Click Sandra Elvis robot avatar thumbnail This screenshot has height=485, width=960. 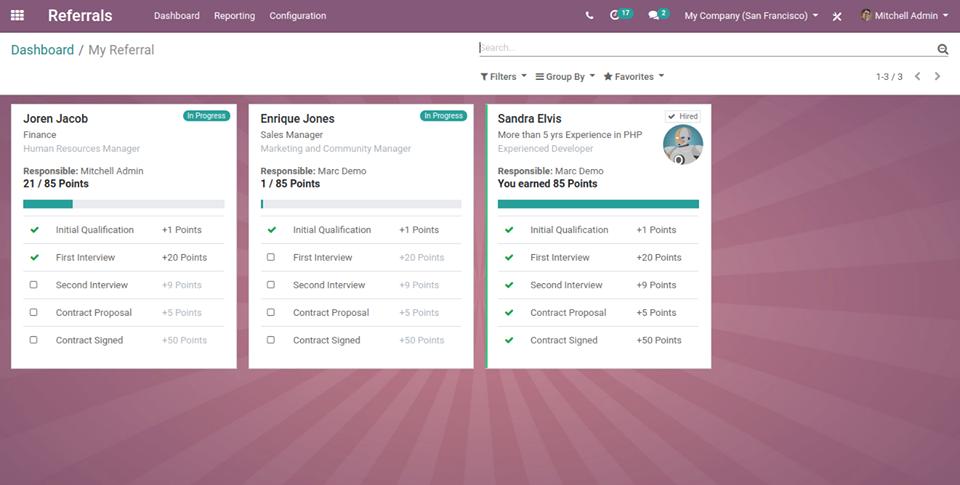(683, 145)
